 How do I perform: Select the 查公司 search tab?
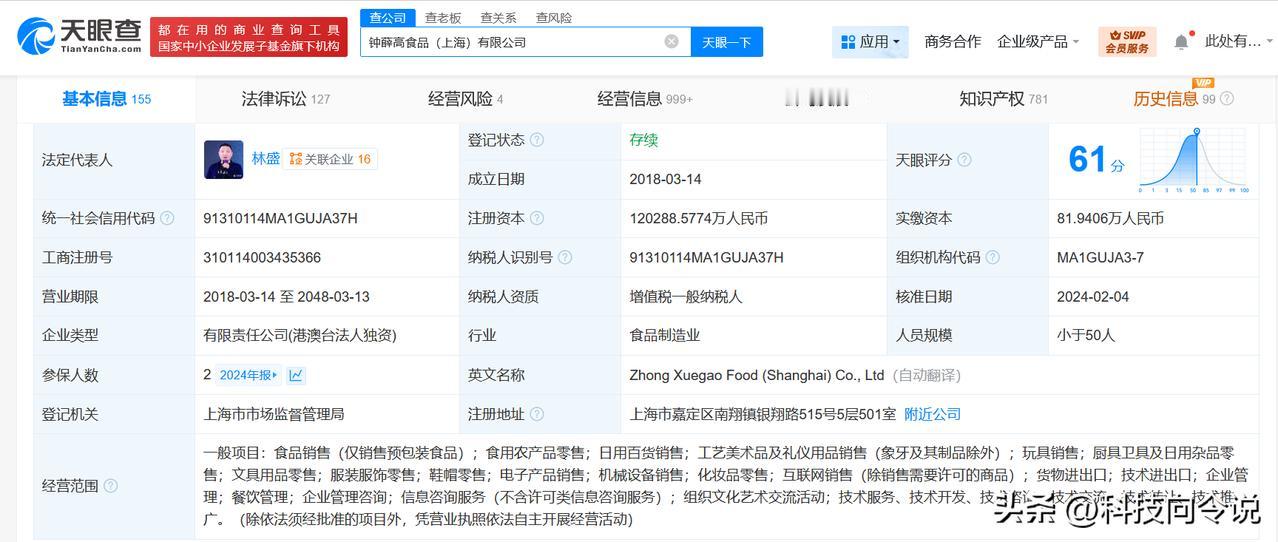click(388, 18)
